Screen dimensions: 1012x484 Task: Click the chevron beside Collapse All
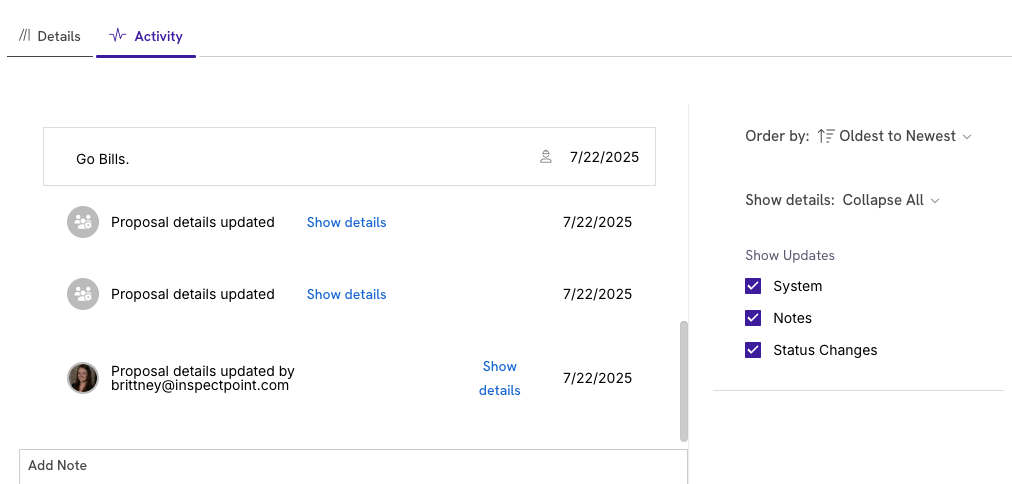(935, 201)
